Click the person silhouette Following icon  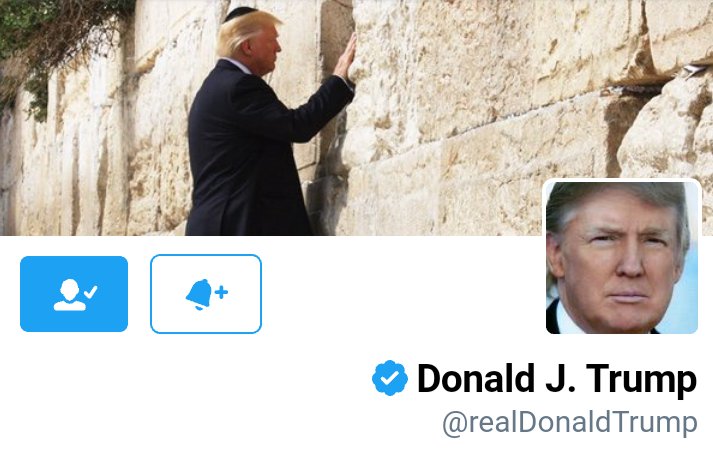[70, 295]
